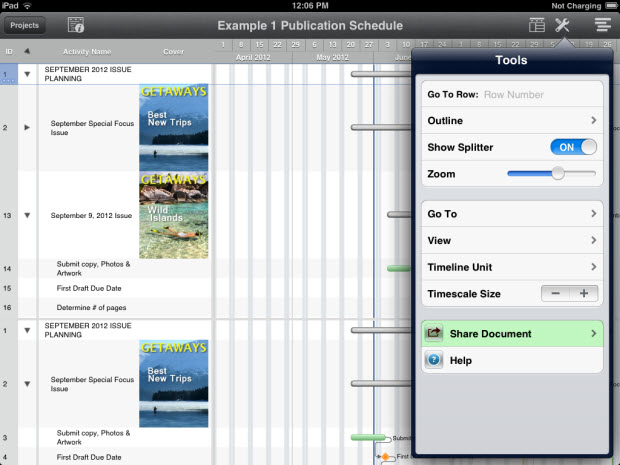Screen dimensions: 620x465
Task: Open the View submenu
Action: (511, 241)
